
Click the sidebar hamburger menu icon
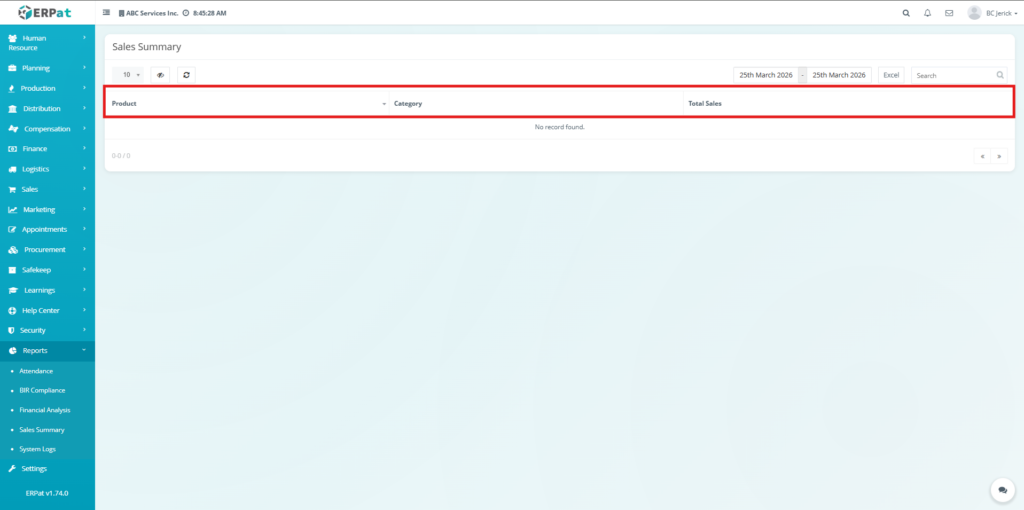tap(107, 13)
